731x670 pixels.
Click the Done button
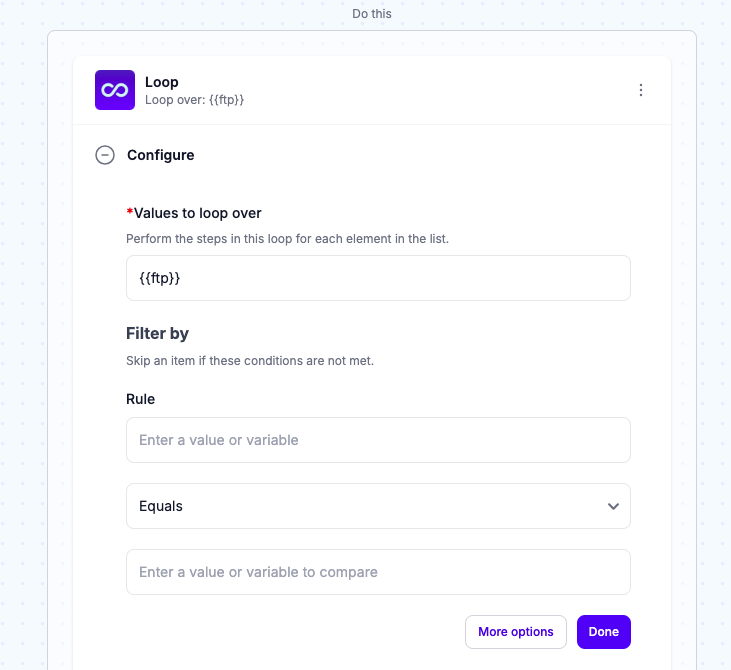point(604,632)
